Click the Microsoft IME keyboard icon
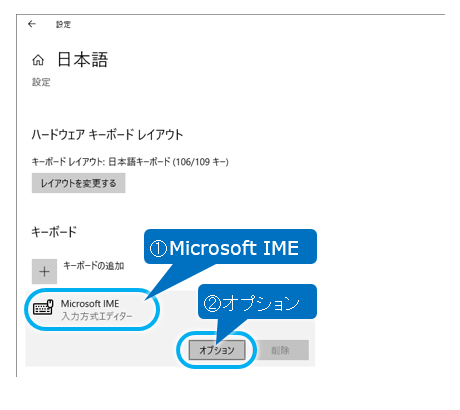 (x=43, y=308)
